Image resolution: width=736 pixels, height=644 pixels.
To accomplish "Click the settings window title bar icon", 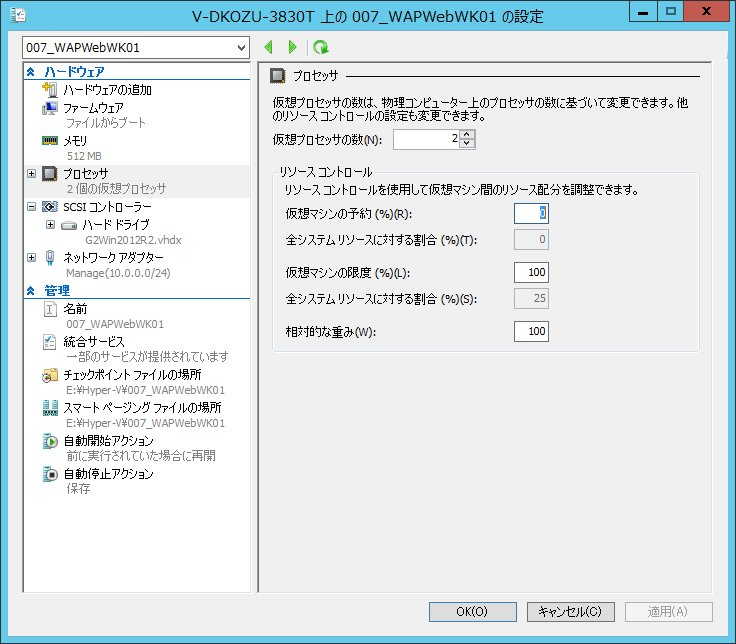I will point(18,15).
